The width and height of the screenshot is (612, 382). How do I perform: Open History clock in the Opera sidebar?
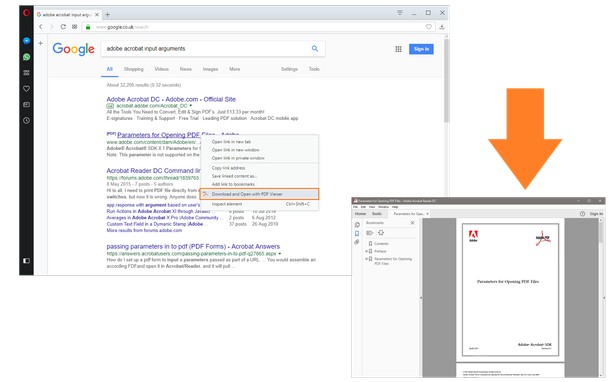[26, 121]
